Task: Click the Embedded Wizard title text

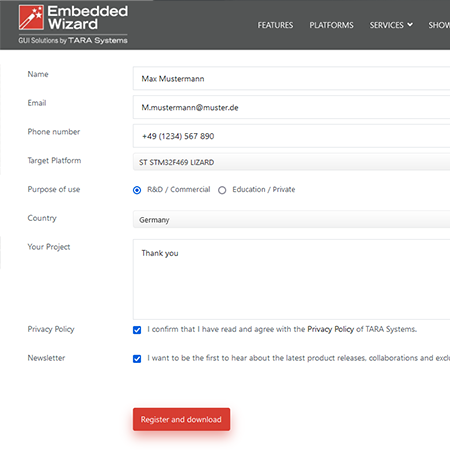Action: pyautogui.click(x=88, y=18)
